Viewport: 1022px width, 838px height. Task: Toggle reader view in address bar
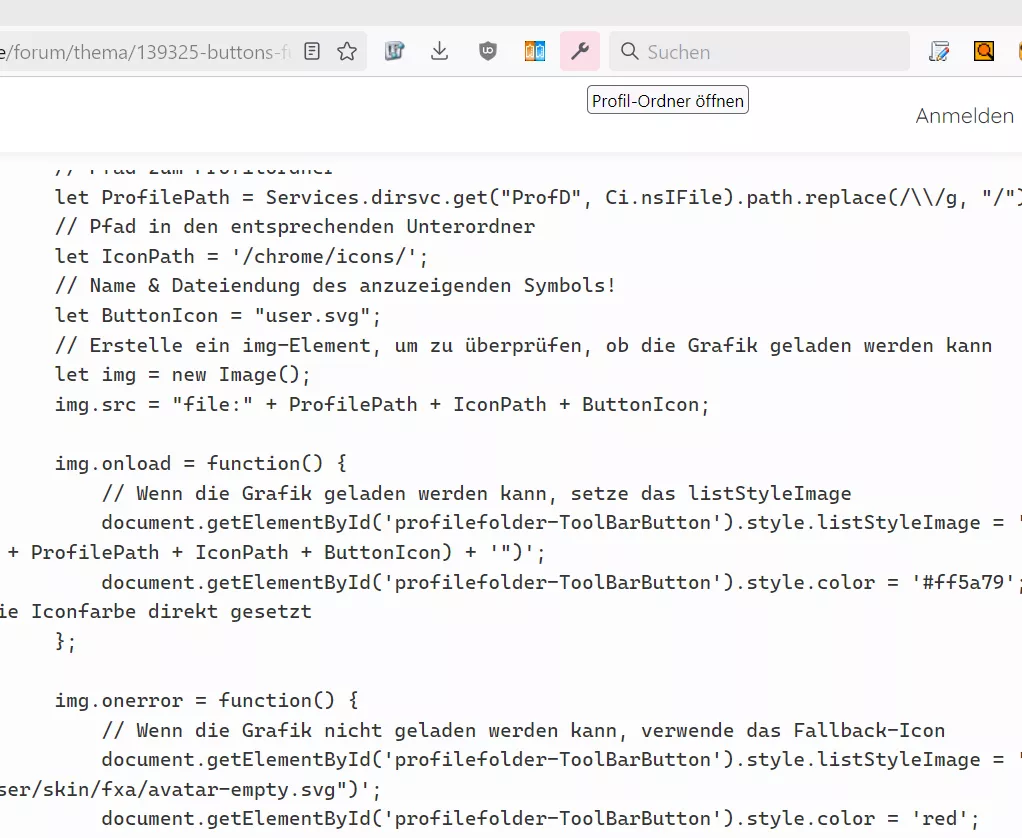coord(312,51)
